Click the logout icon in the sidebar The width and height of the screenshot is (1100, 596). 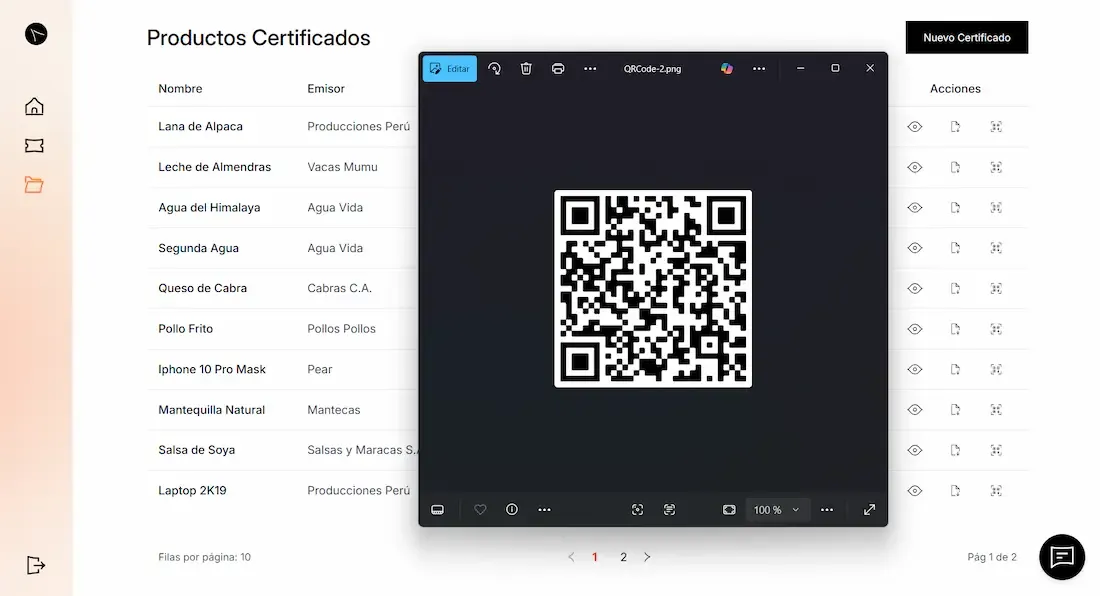36,565
